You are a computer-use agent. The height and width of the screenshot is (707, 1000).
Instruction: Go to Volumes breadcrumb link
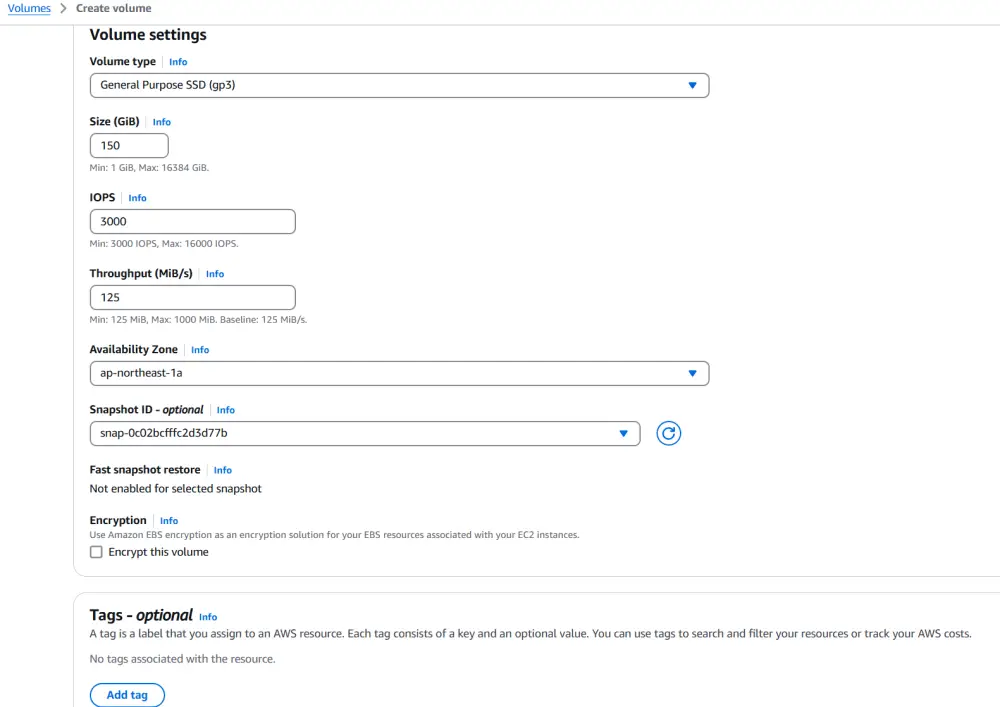(29, 8)
